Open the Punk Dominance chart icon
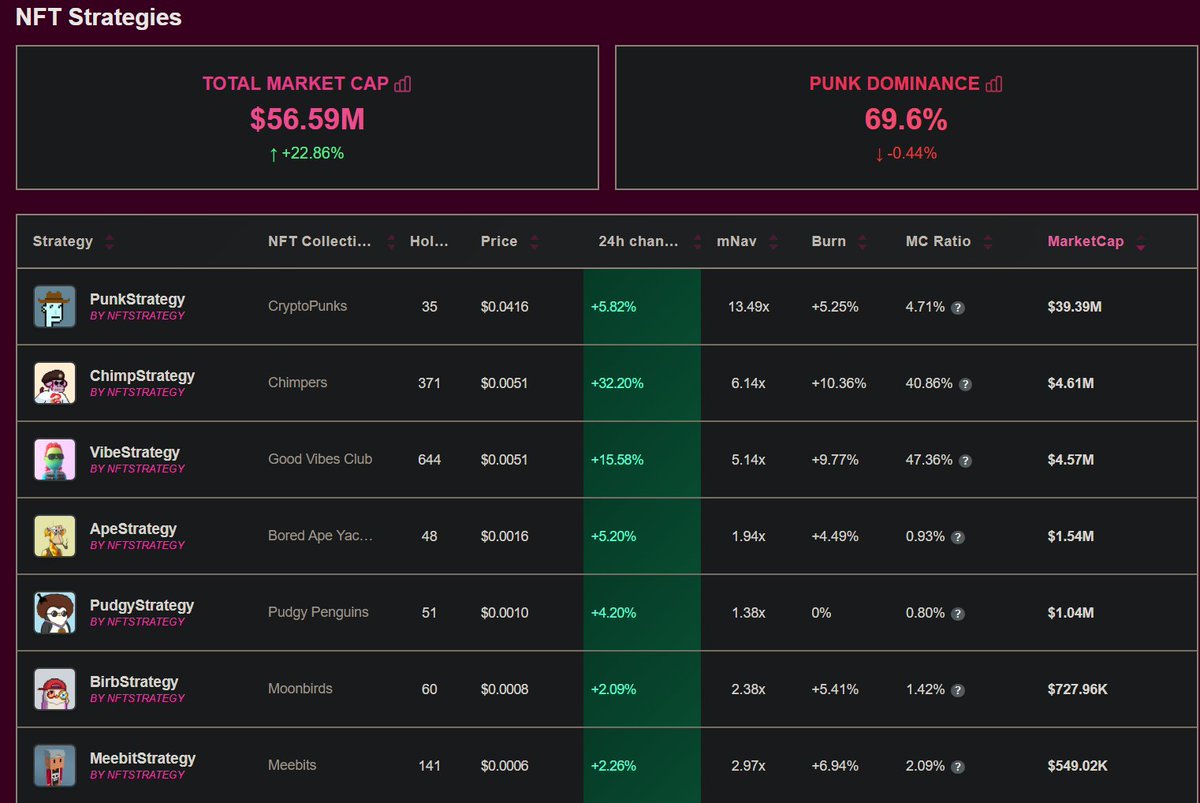Screen dimensions: 1200x803 [x=994, y=84]
